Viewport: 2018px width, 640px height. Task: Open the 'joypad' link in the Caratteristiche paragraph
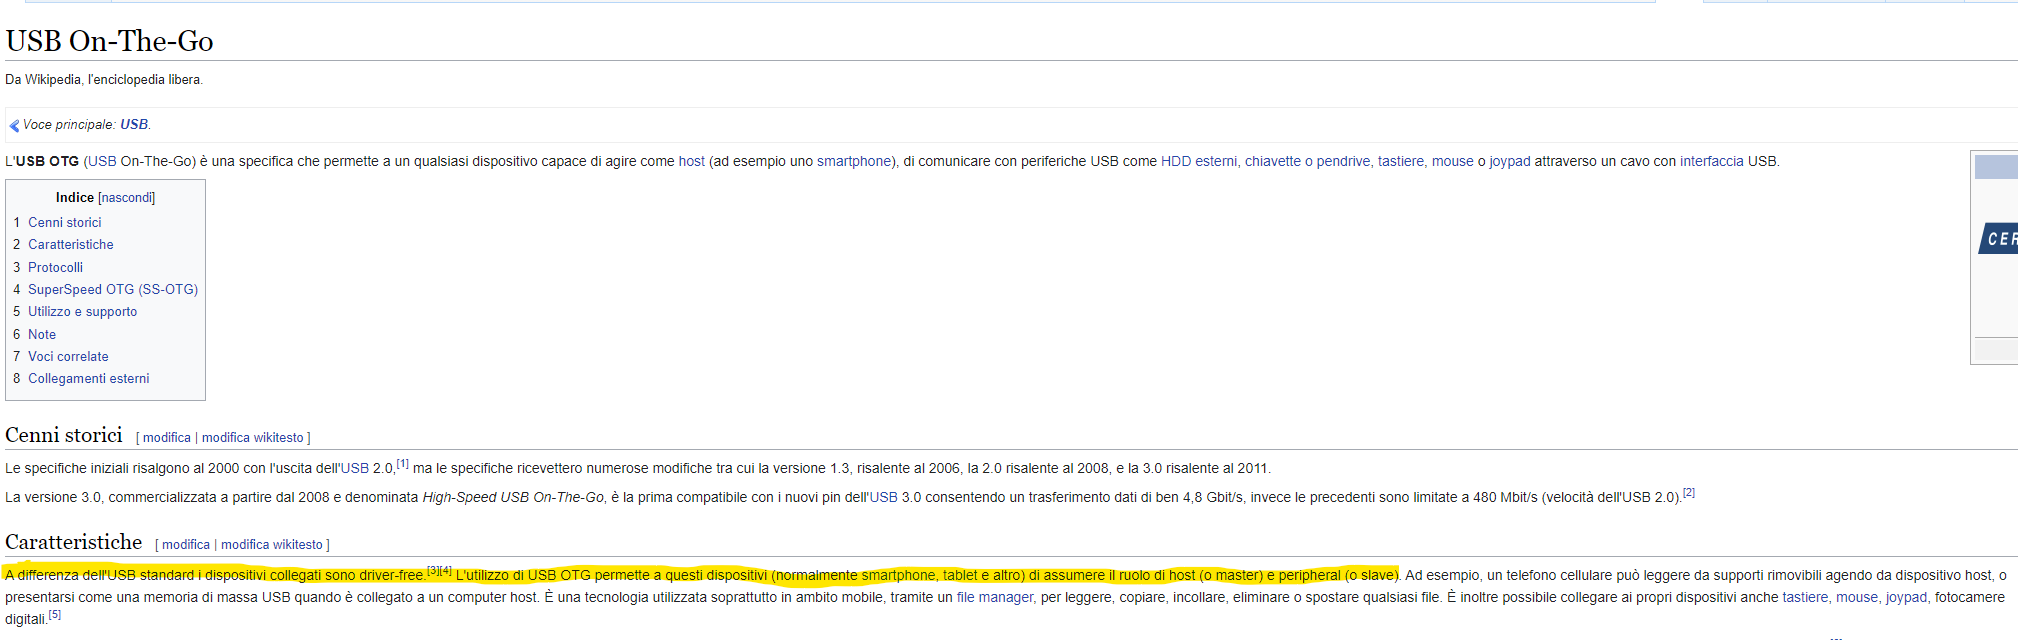[1906, 597]
